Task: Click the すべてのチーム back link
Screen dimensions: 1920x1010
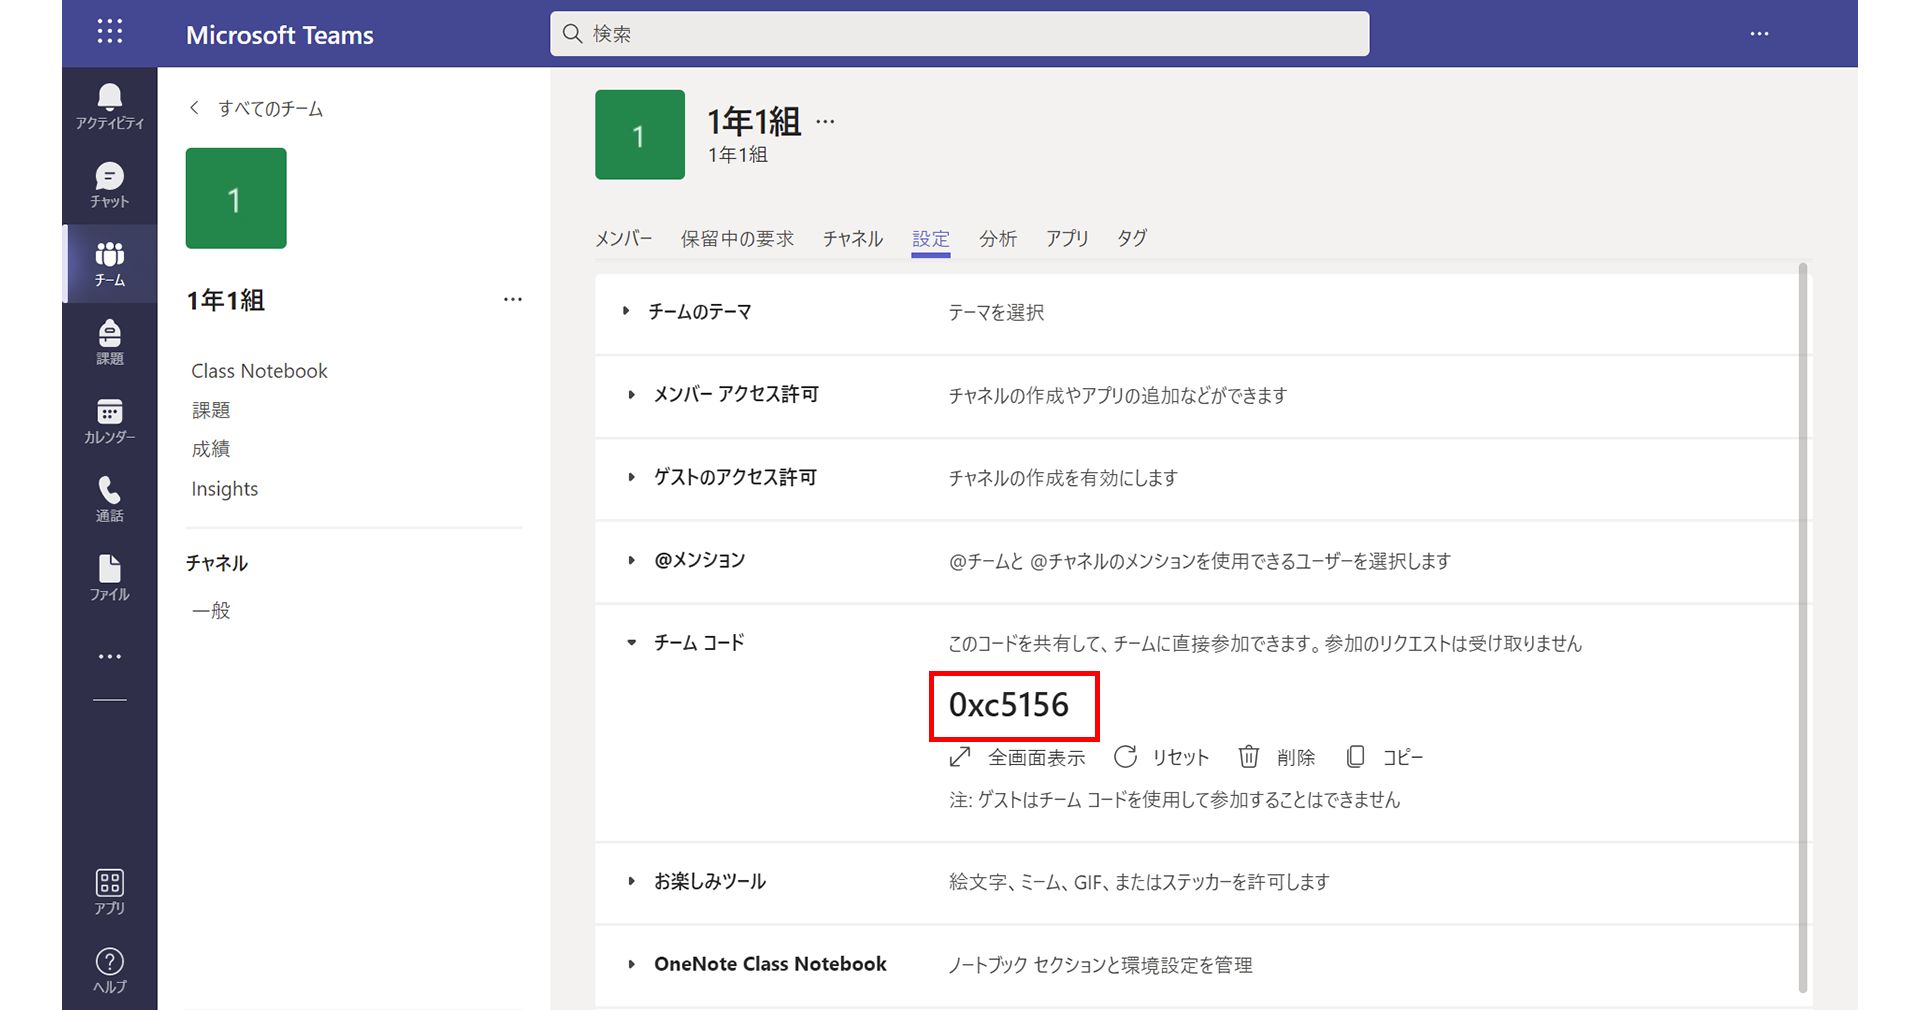Action: (x=271, y=108)
